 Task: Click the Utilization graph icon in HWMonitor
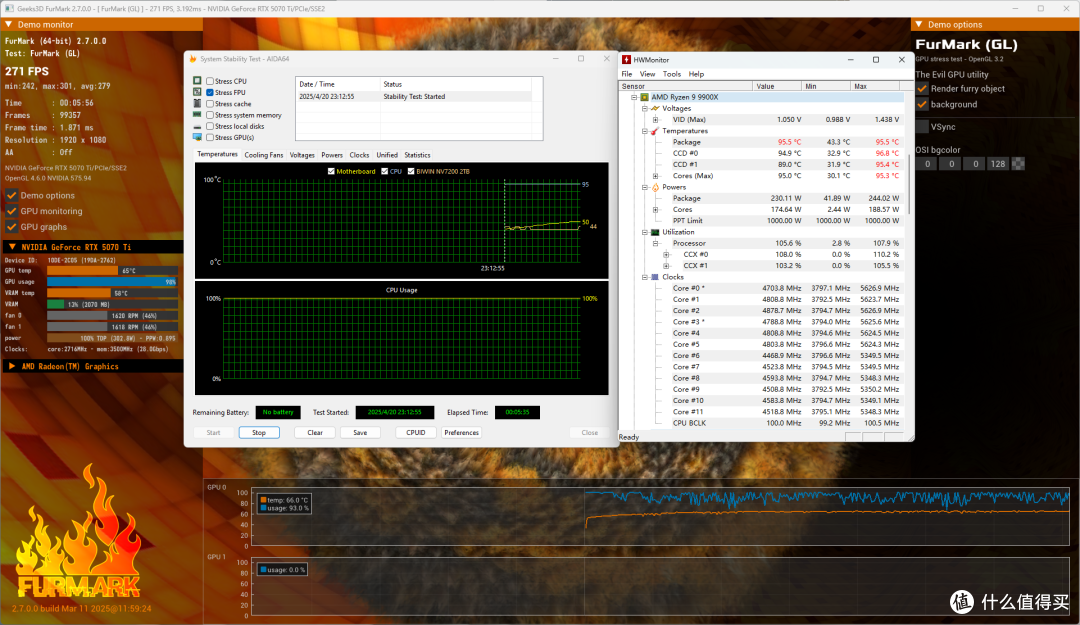tap(655, 232)
